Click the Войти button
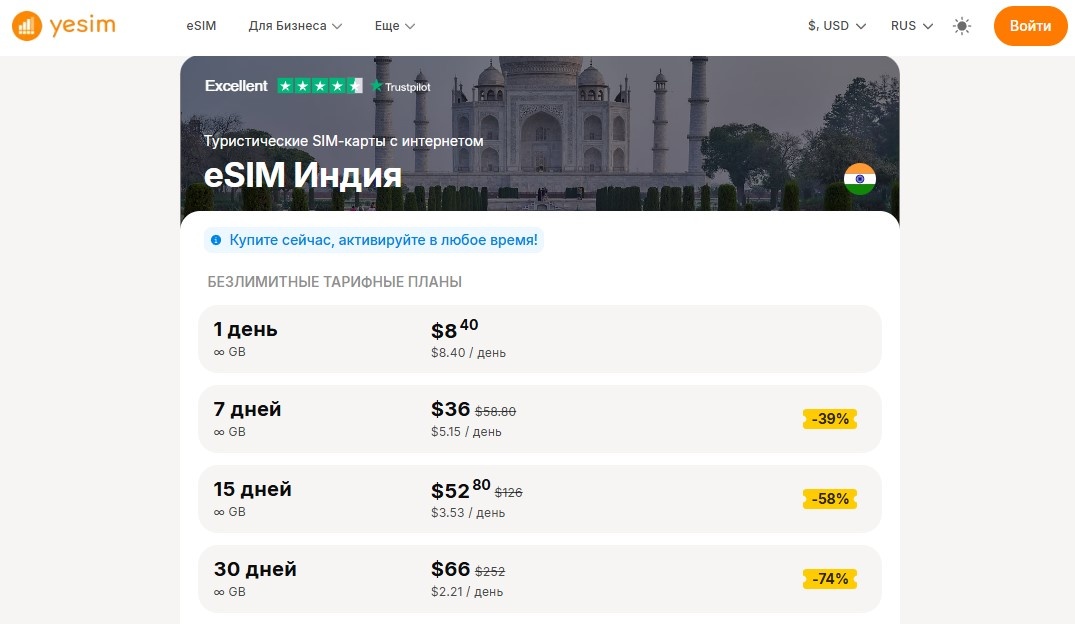Screen dimensions: 1075x624 click(1030, 26)
